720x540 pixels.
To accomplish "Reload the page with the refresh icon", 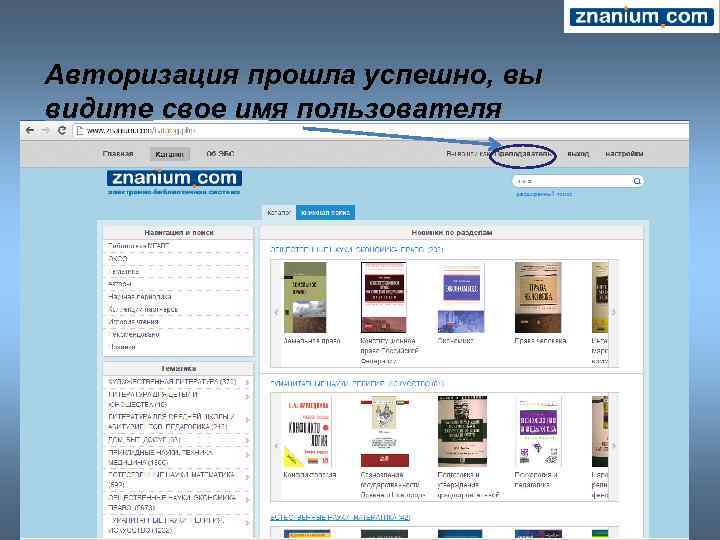I will pos(62,130).
